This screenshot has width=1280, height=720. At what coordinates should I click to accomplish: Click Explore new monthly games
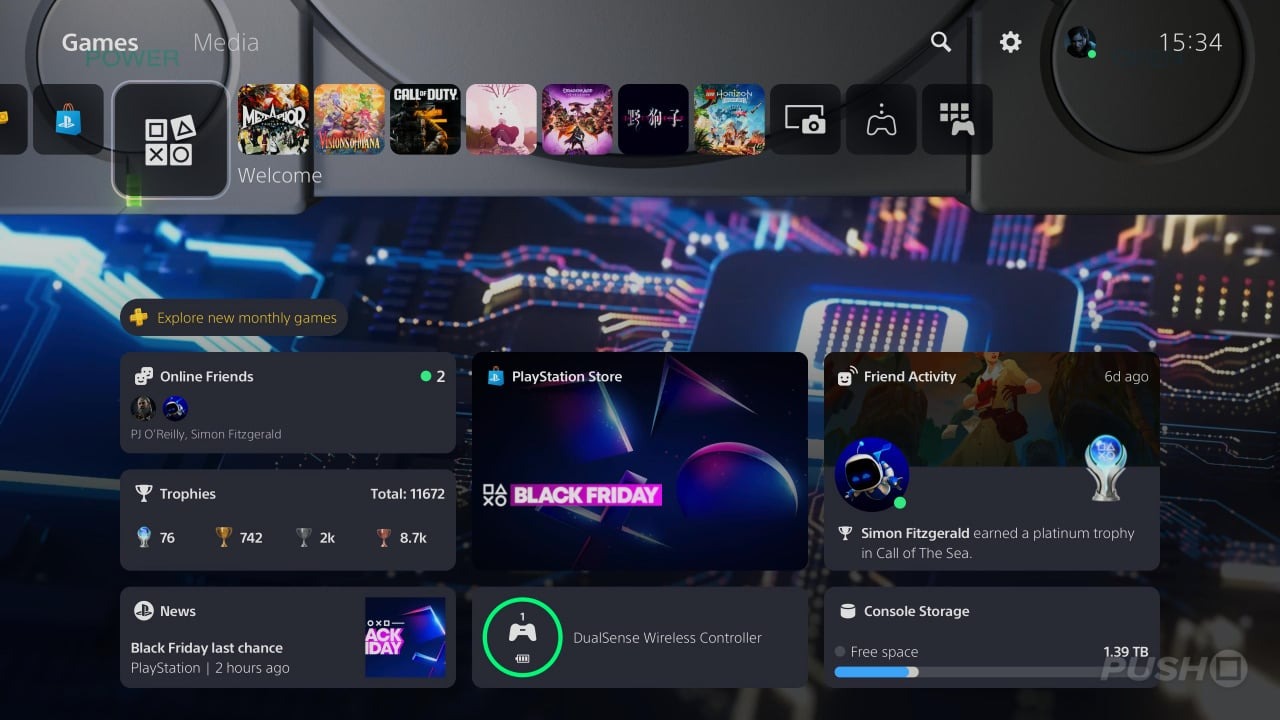click(x=234, y=318)
